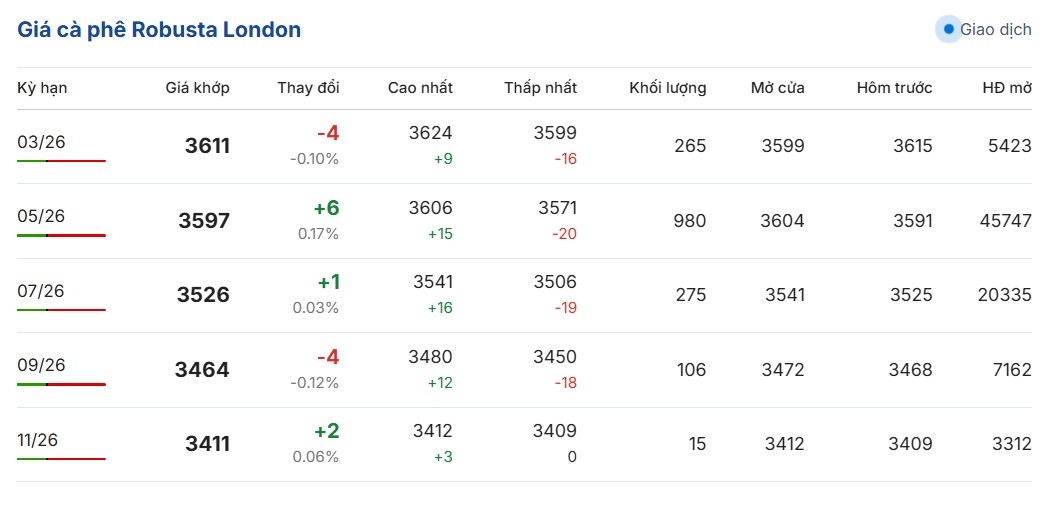
Task: Sort table by "Cao nhất" header
Action: [x=420, y=88]
